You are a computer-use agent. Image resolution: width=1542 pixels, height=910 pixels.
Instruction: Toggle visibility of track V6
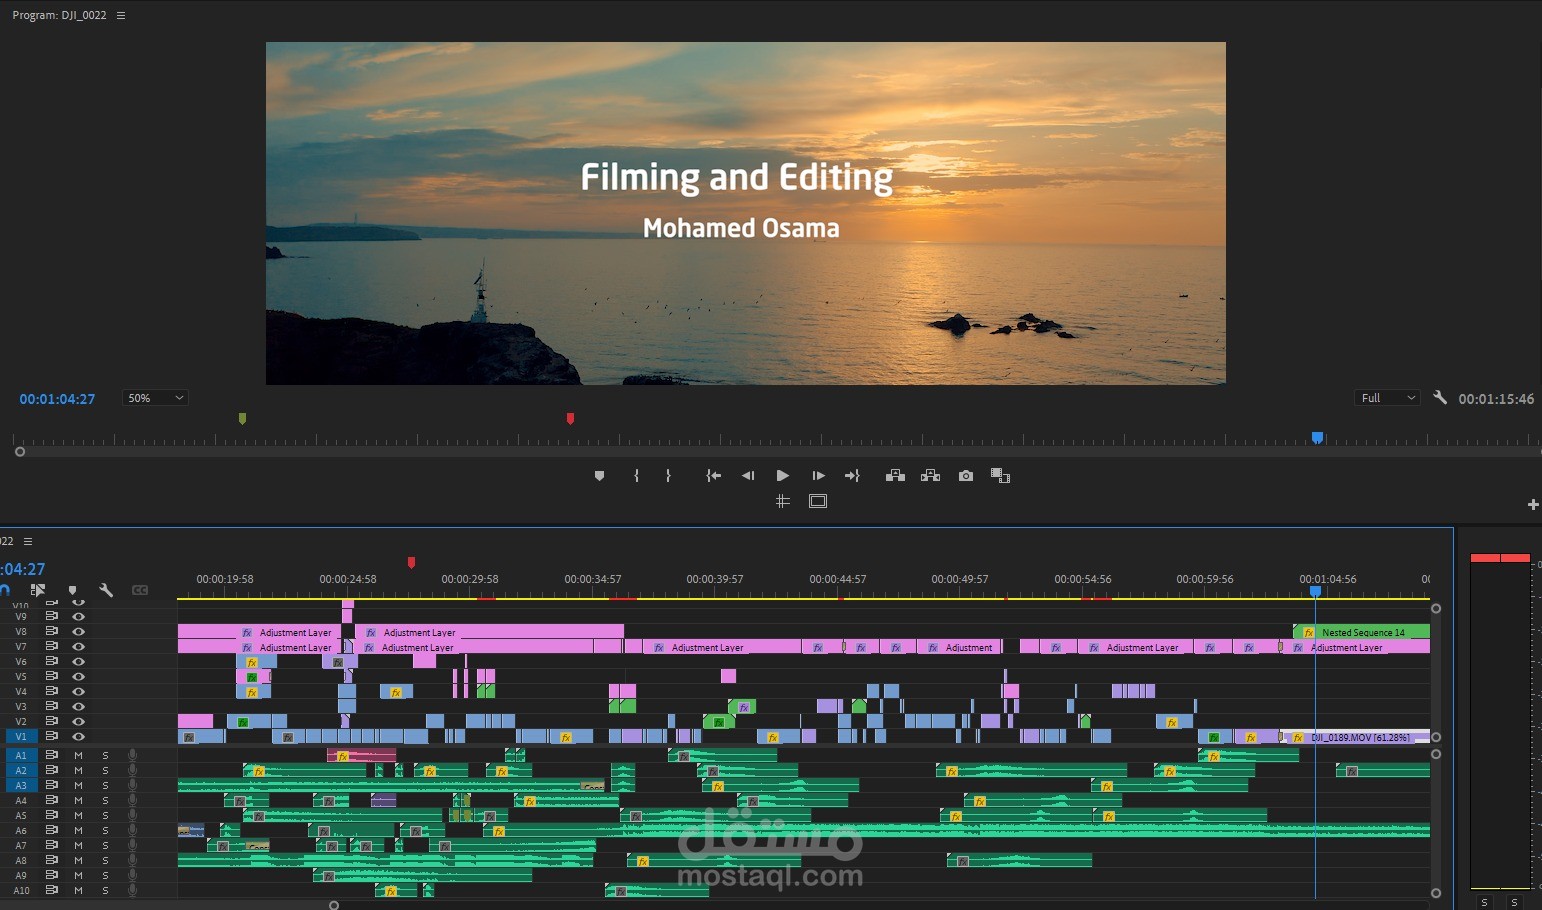pos(78,662)
